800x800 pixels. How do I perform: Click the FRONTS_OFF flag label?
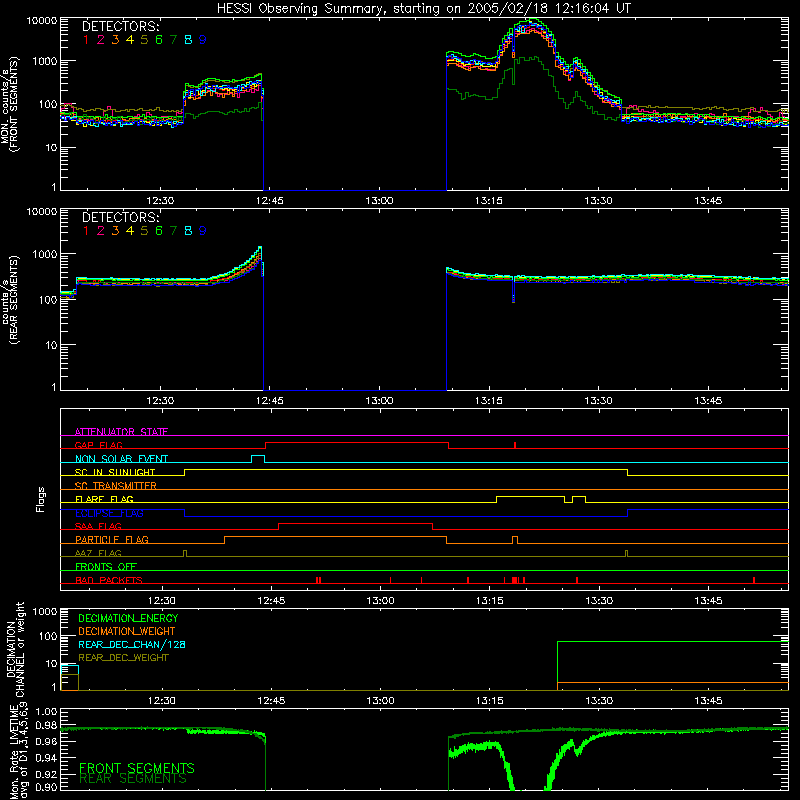[106, 566]
